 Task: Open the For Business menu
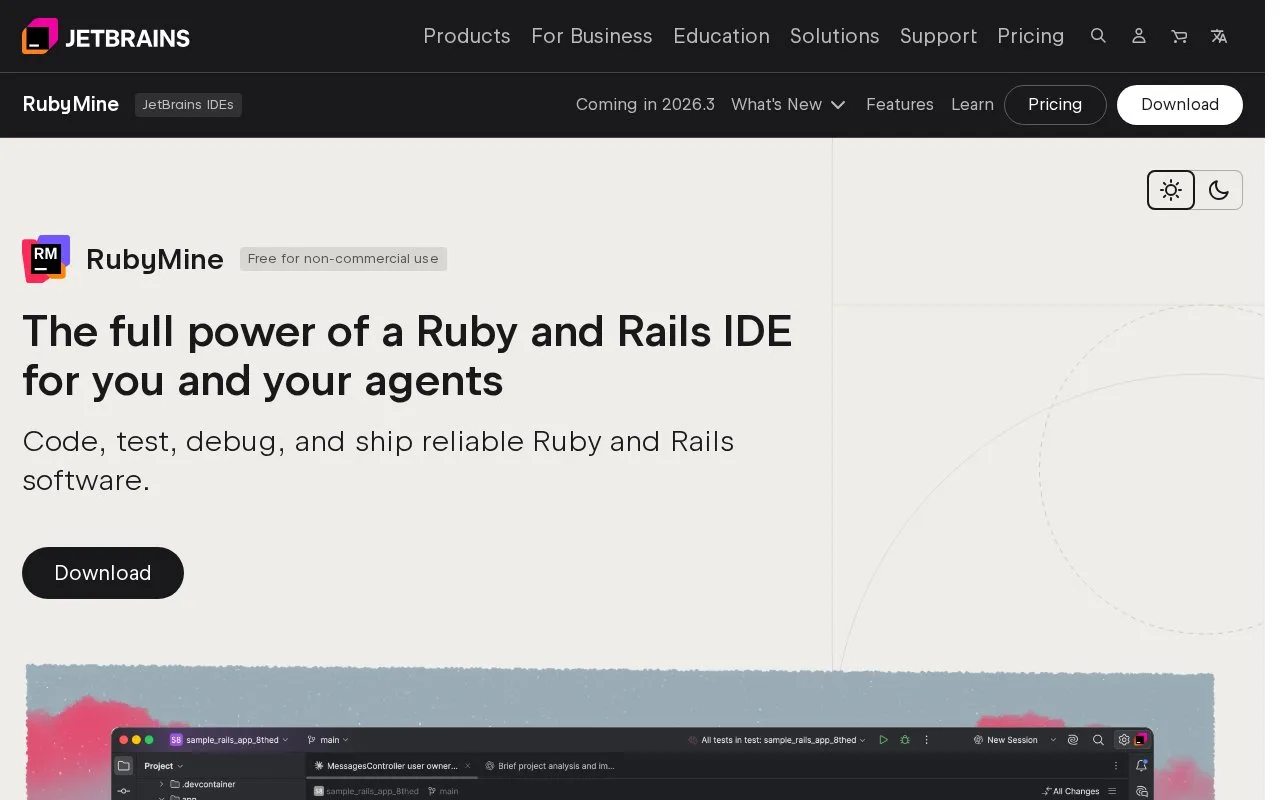click(x=591, y=36)
